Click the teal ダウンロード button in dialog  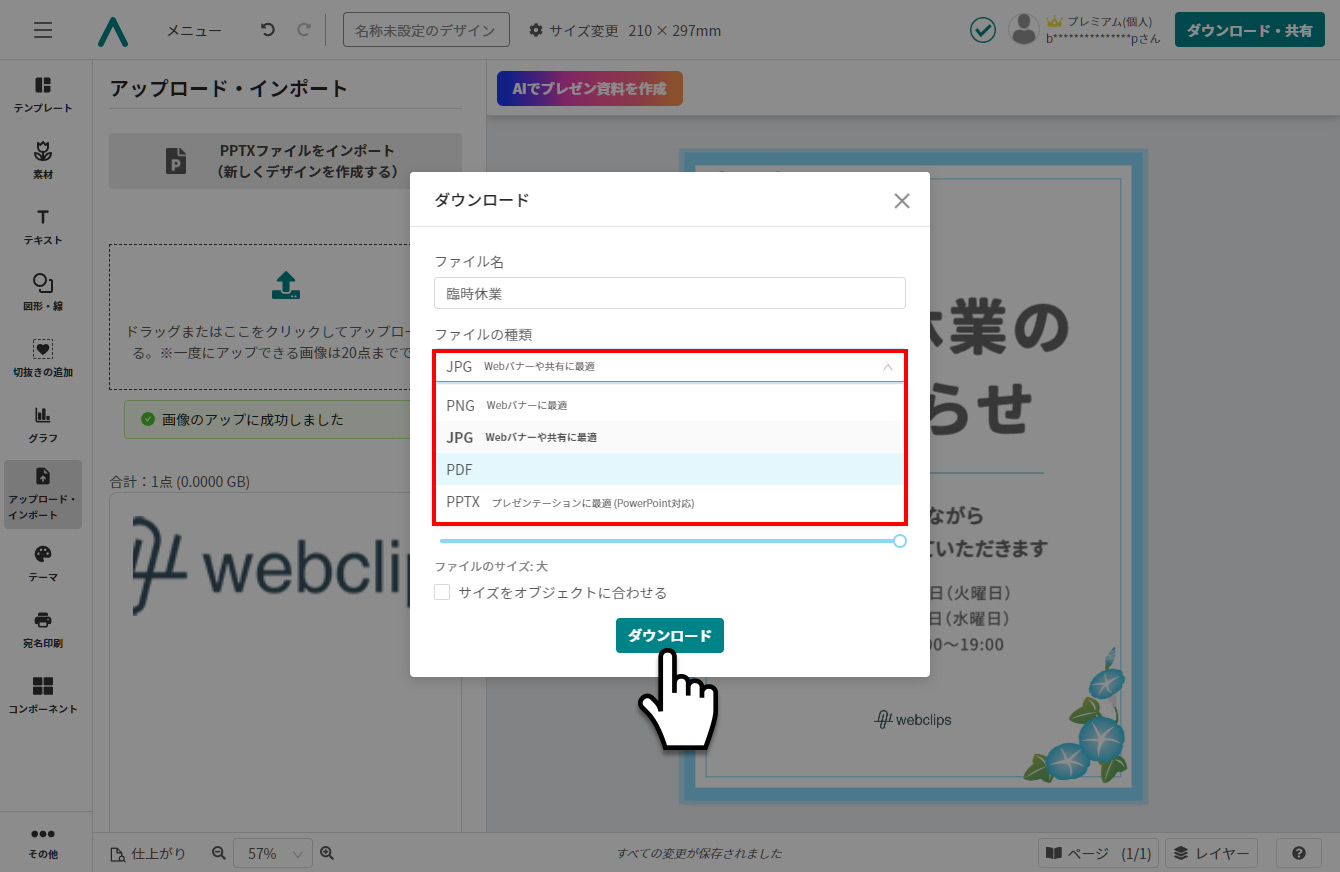670,635
